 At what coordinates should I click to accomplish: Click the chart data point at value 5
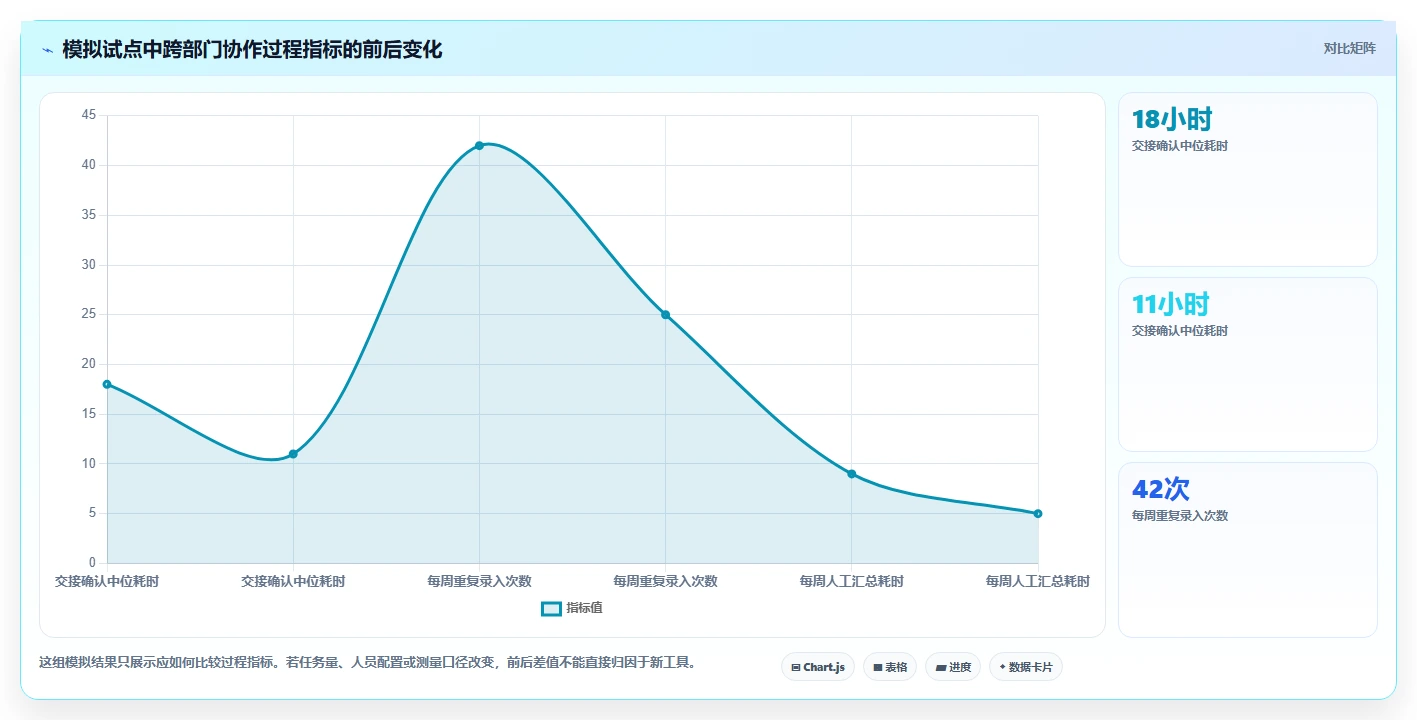pos(1038,514)
